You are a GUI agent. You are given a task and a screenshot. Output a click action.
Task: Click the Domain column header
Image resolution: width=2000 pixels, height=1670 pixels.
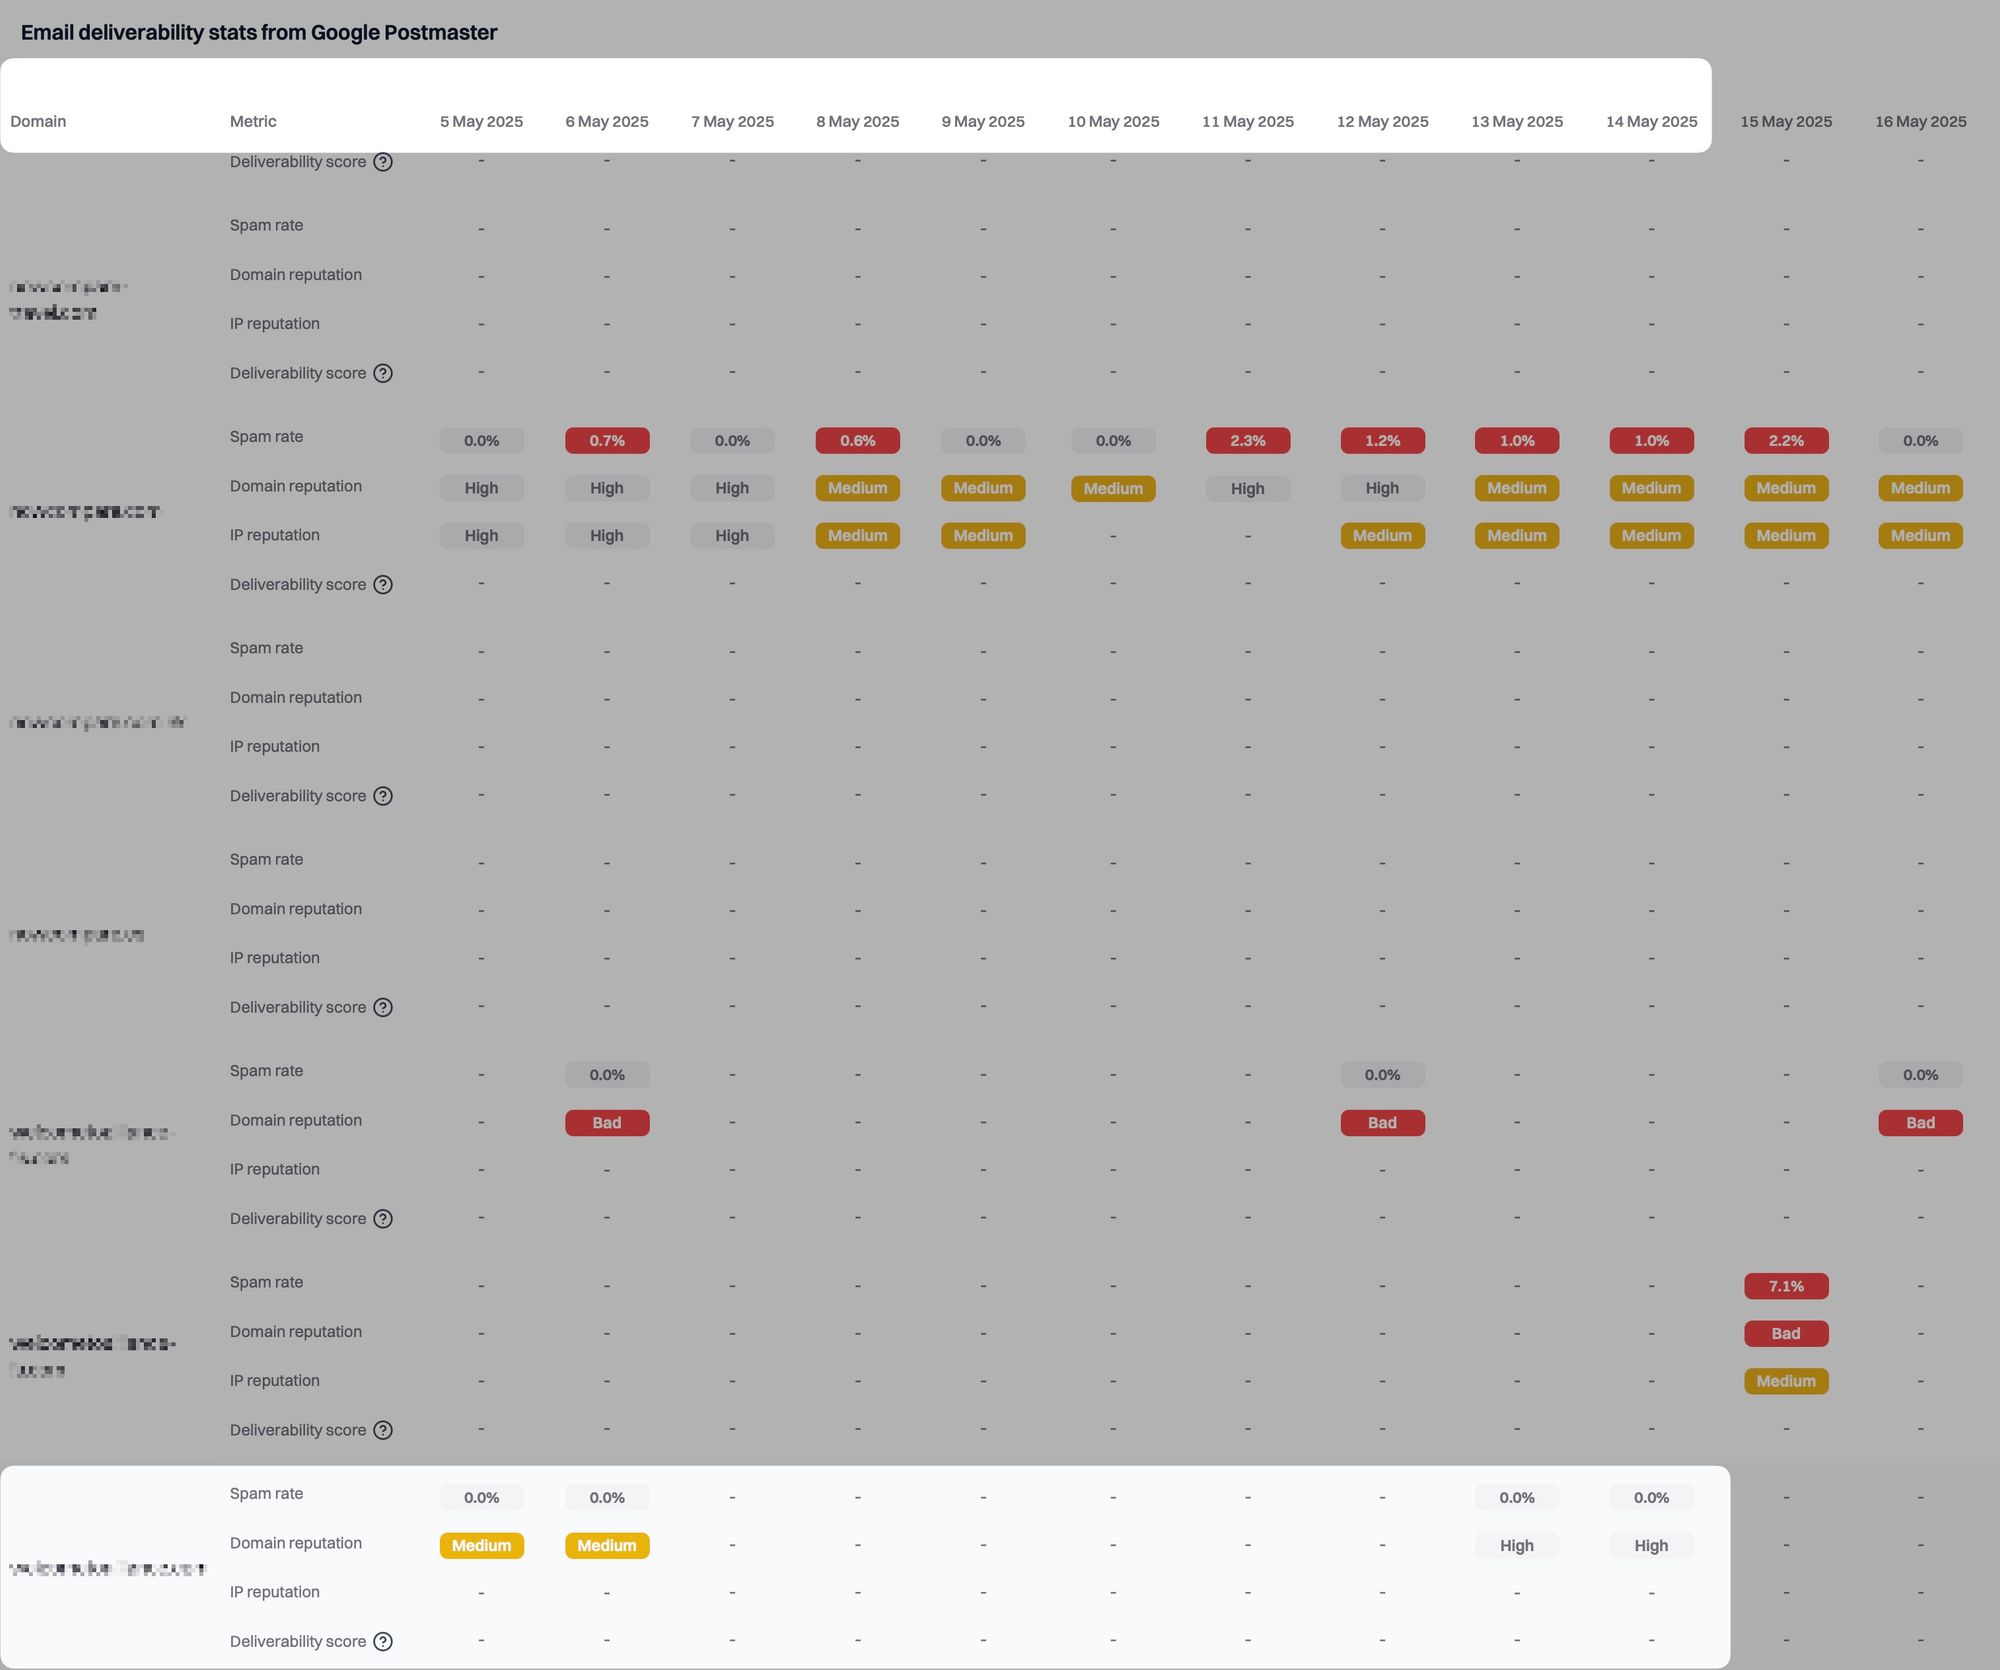point(38,122)
